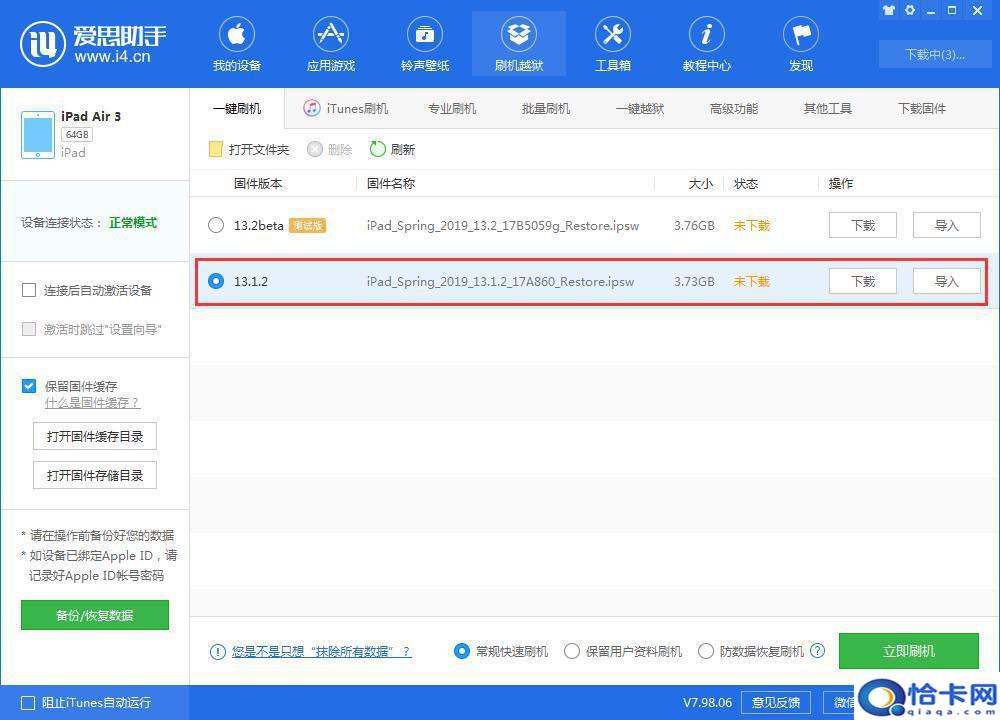Viewport: 1000px width, 720px height.
Task: Click 意见反馈 feedback button
Action: tap(776, 702)
